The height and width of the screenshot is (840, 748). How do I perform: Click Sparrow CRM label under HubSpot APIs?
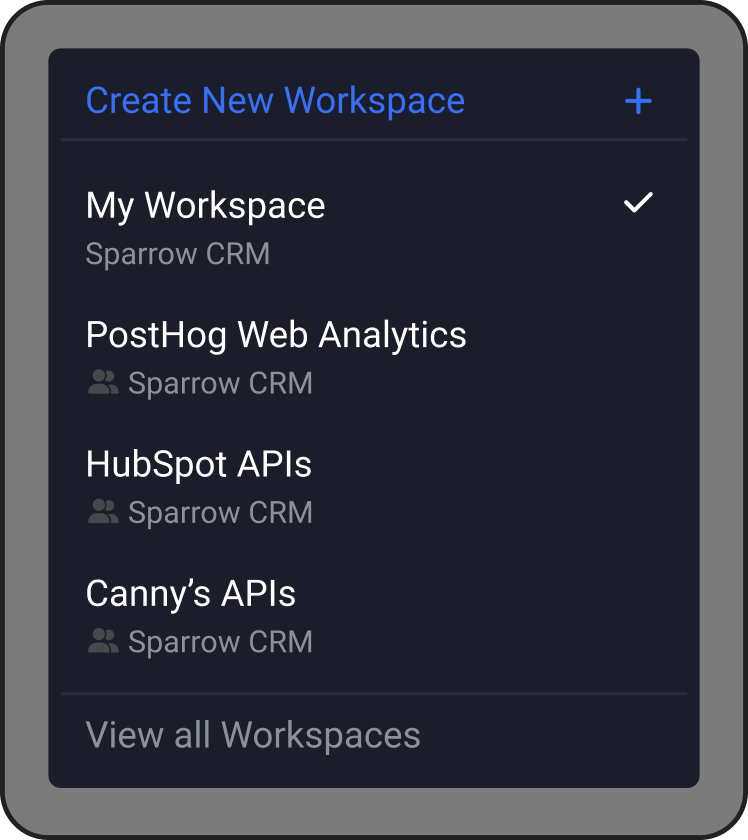pos(220,513)
